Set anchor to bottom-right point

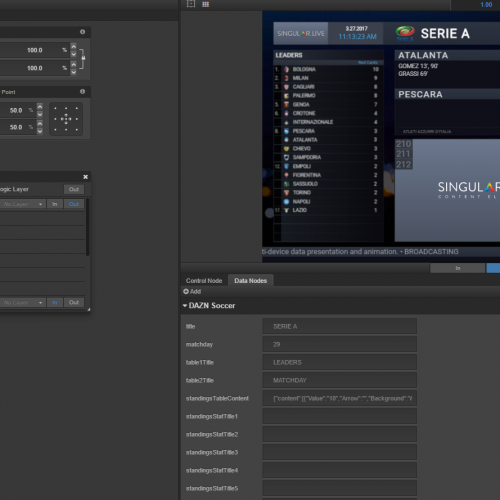point(77,129)
